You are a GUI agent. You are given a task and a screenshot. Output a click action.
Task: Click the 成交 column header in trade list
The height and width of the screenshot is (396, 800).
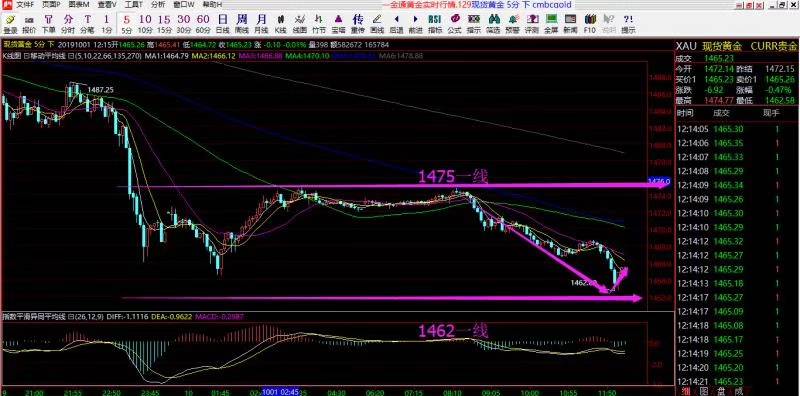[x=721, y=113]
